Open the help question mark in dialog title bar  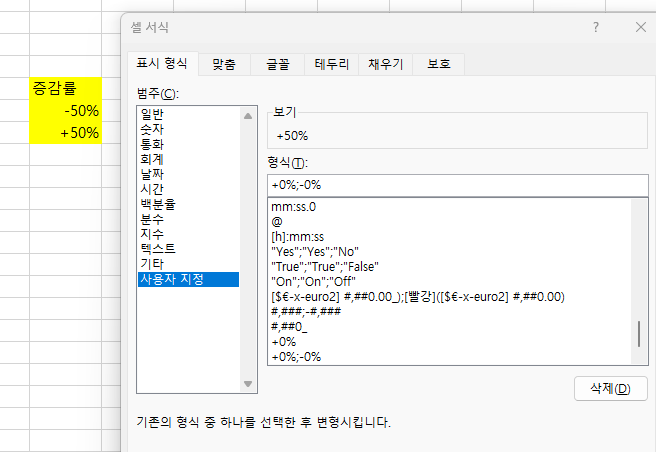click(596, 28)
